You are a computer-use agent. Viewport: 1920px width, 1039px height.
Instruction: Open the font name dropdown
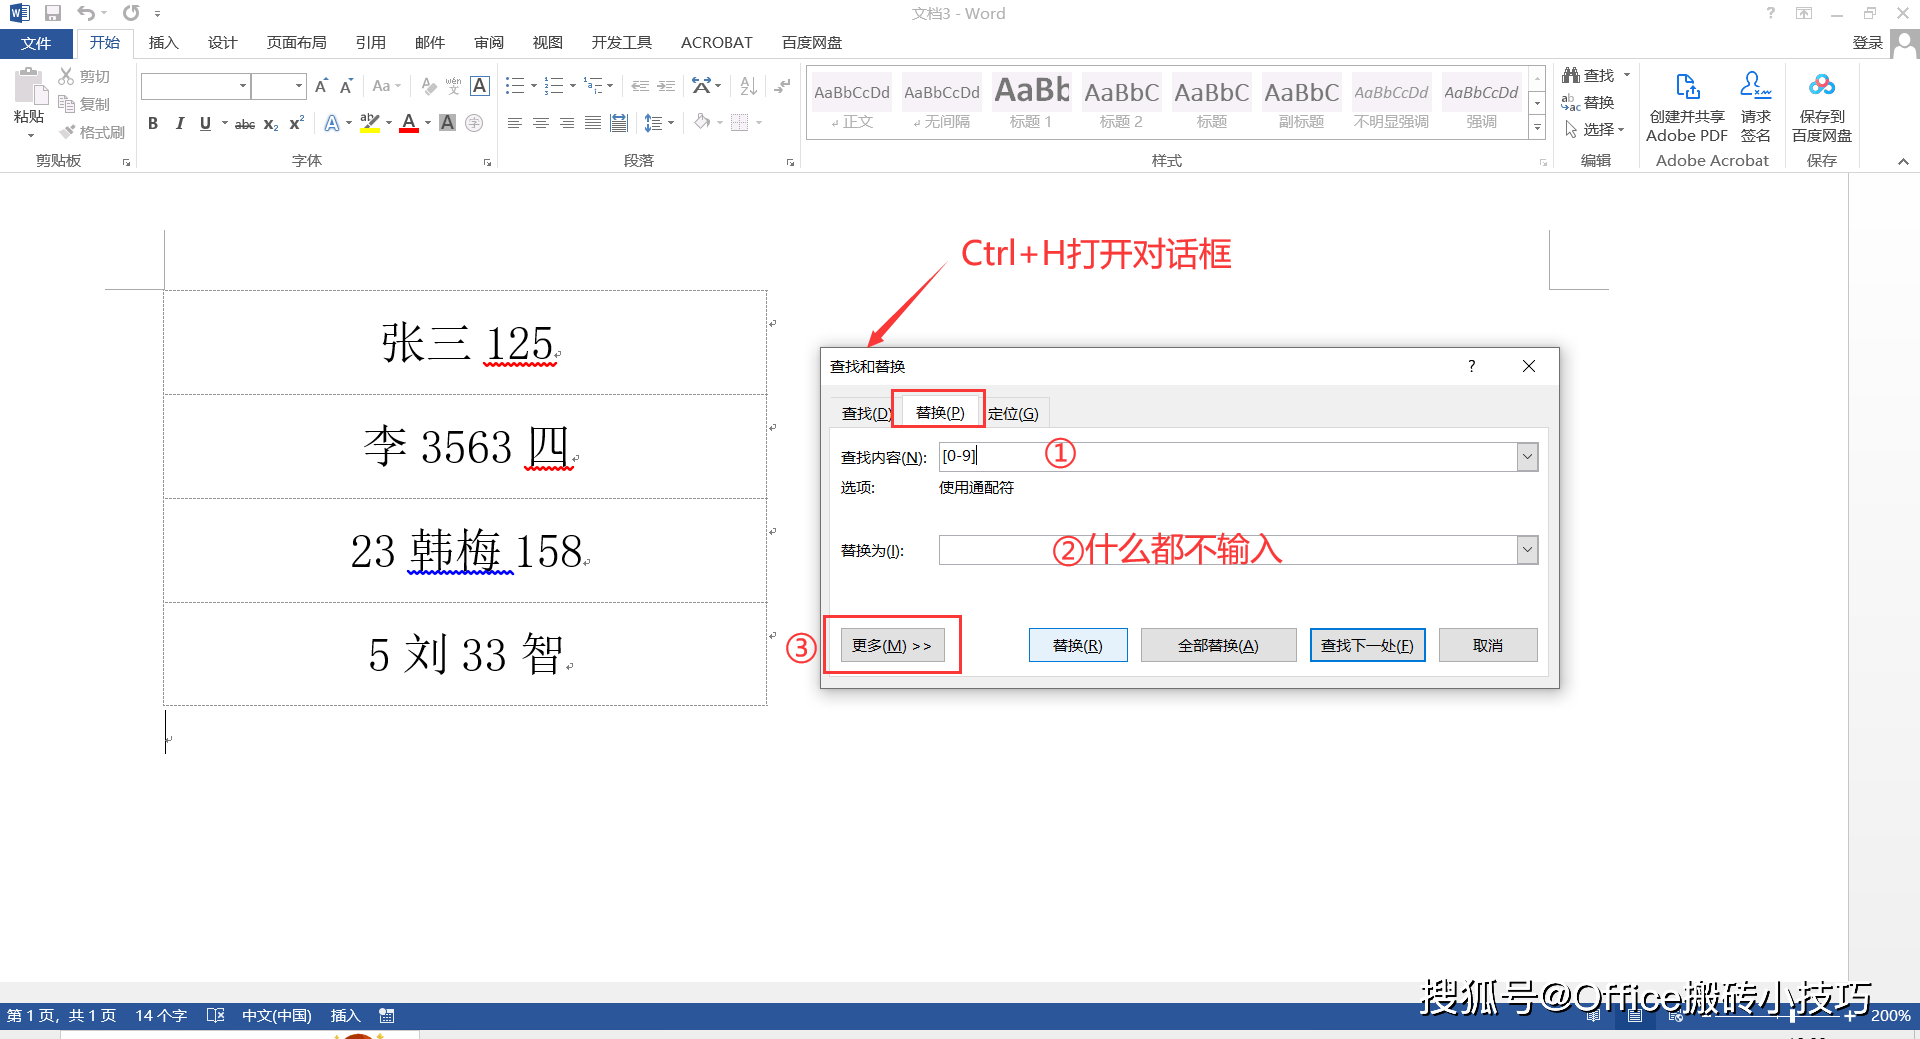[x=243, y=86]
